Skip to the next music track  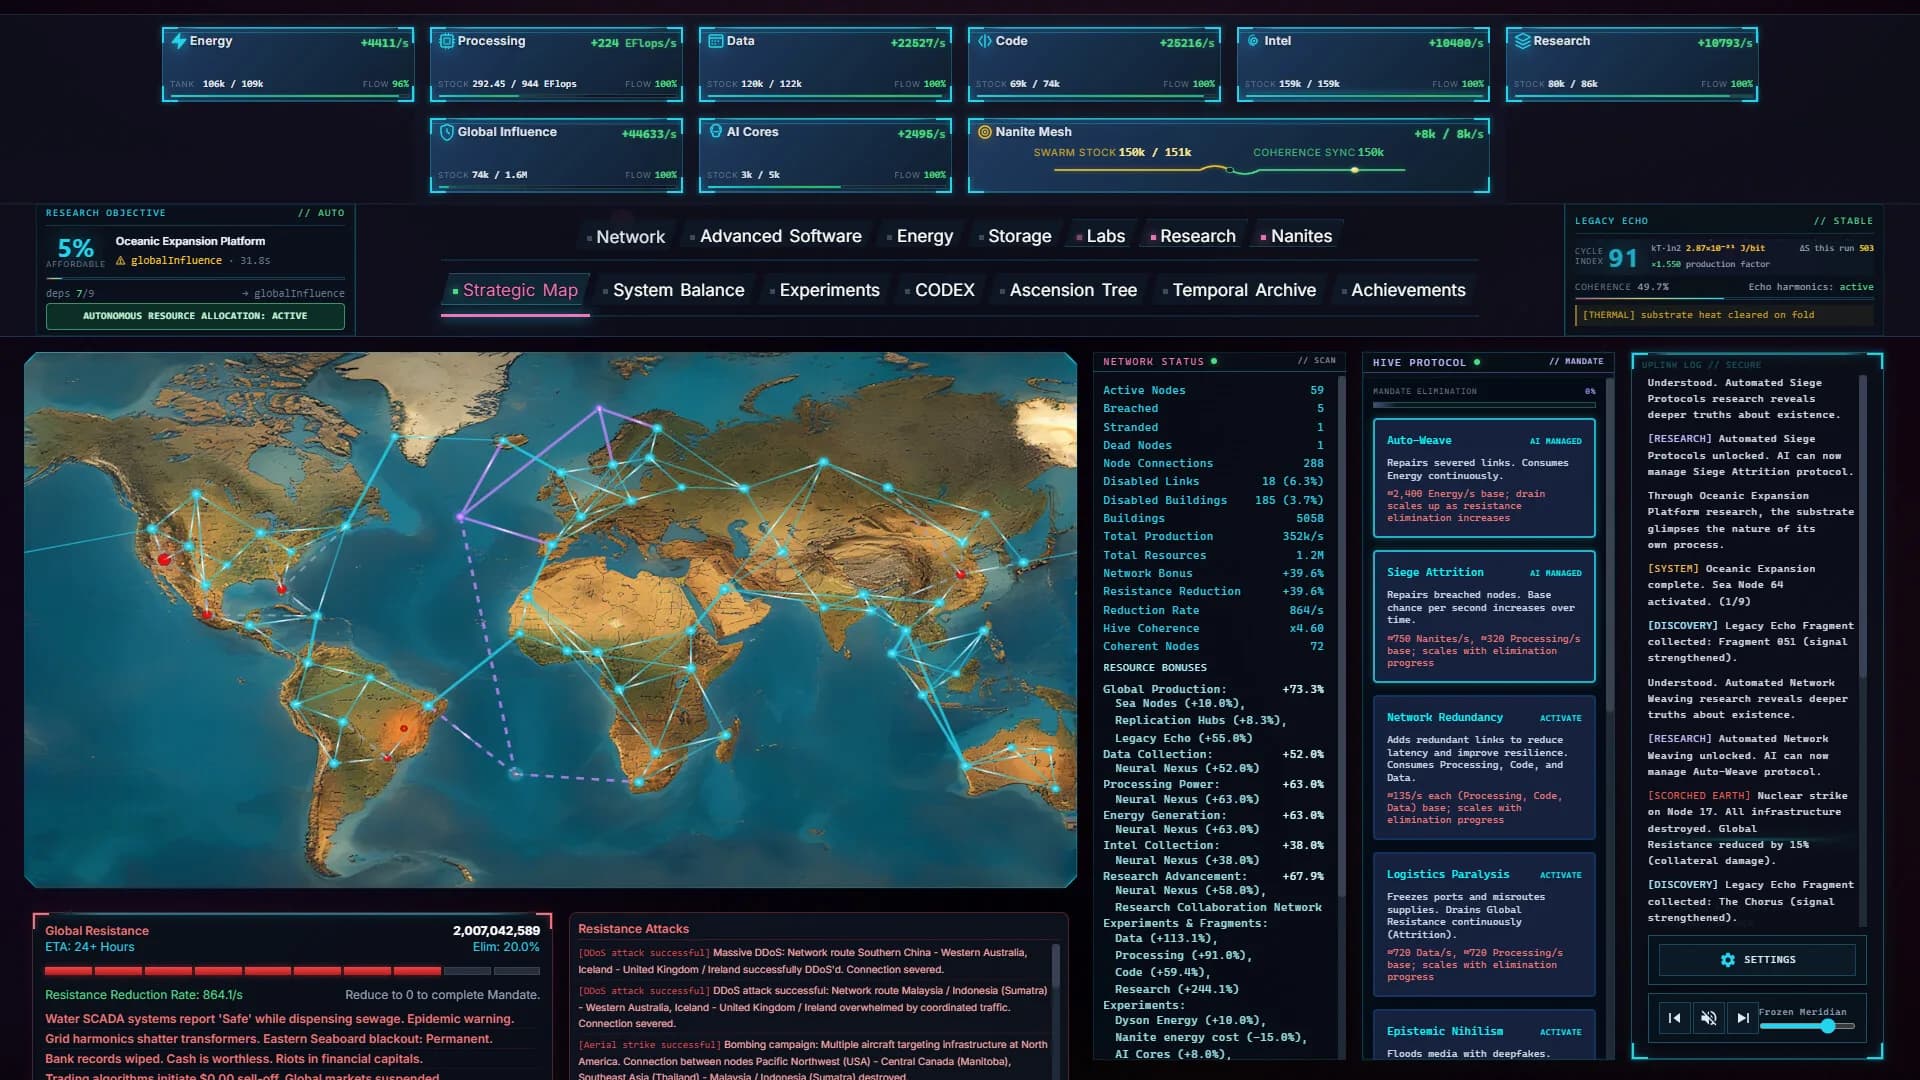pyautogui.click(x=1743, y=1018)
